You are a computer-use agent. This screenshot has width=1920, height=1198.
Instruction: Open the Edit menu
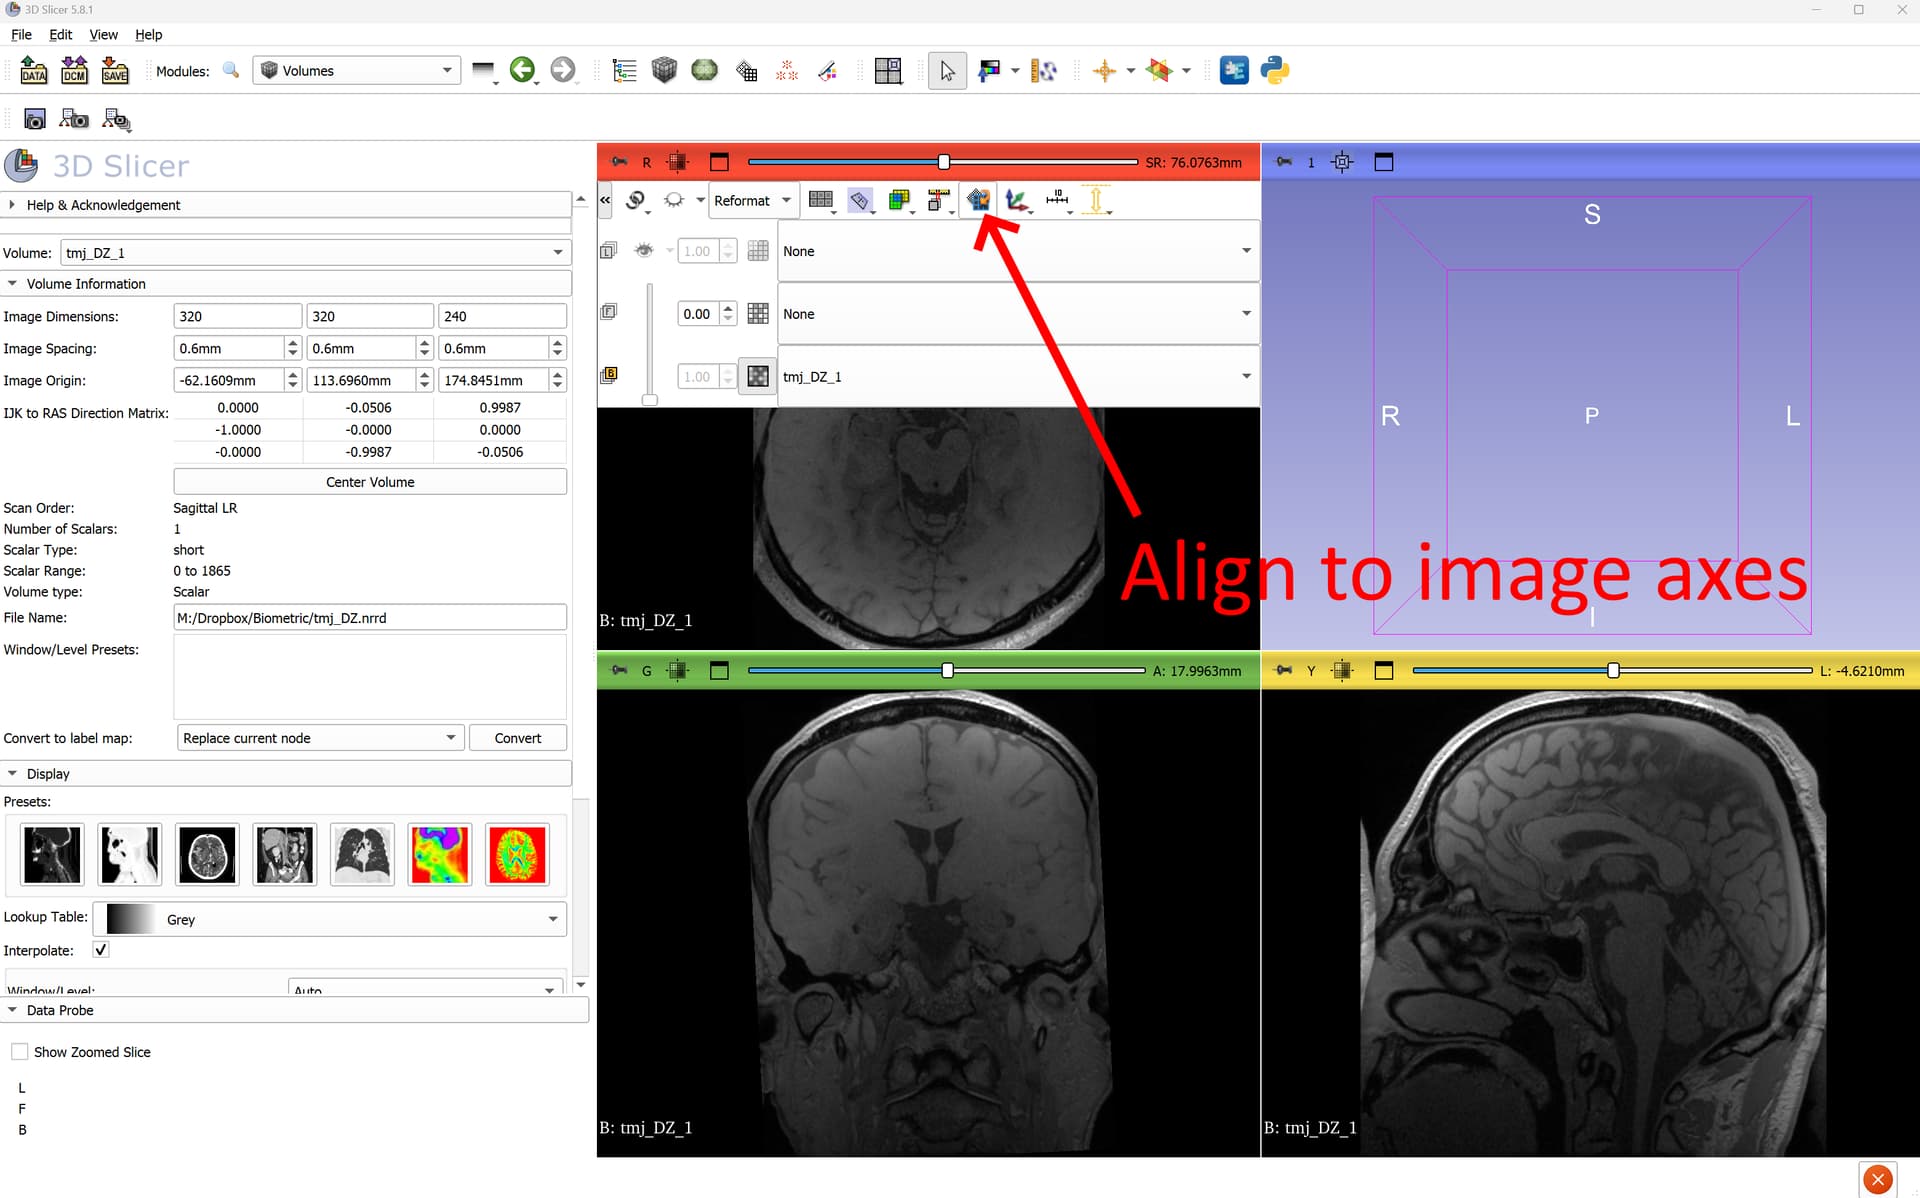pyautogui.click(x=61, y=34)
